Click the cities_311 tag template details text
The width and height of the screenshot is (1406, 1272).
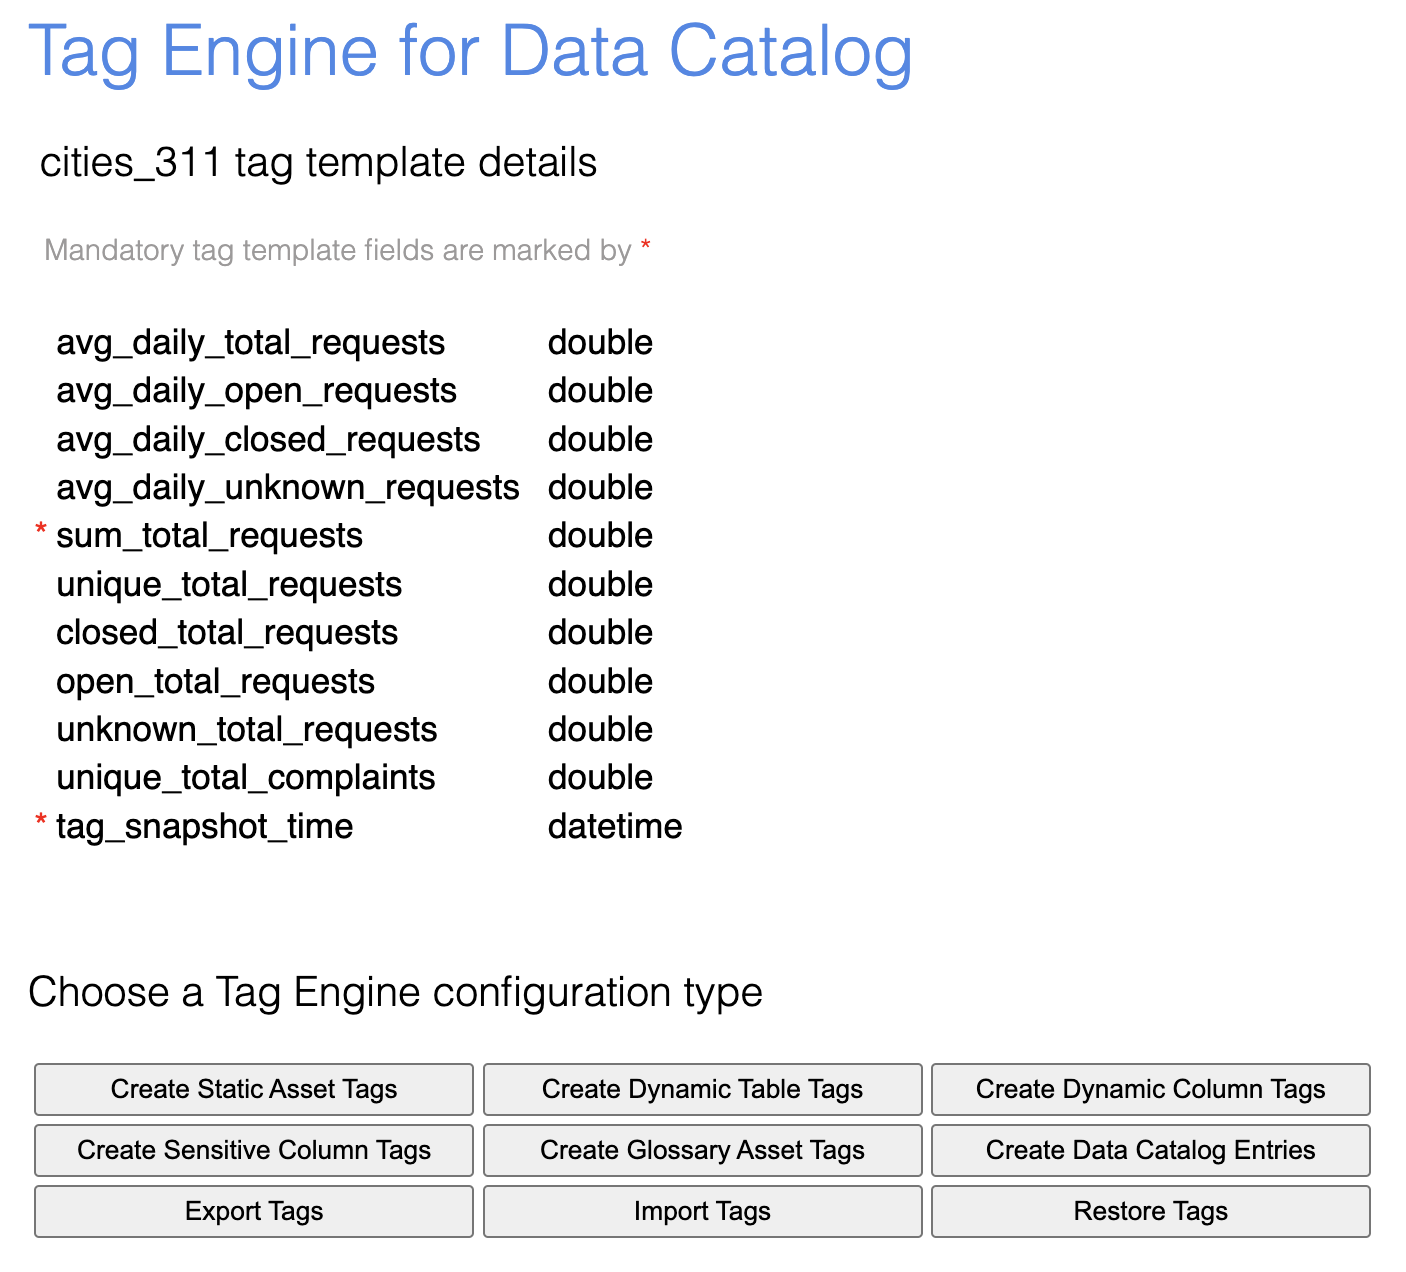(319, 162)
